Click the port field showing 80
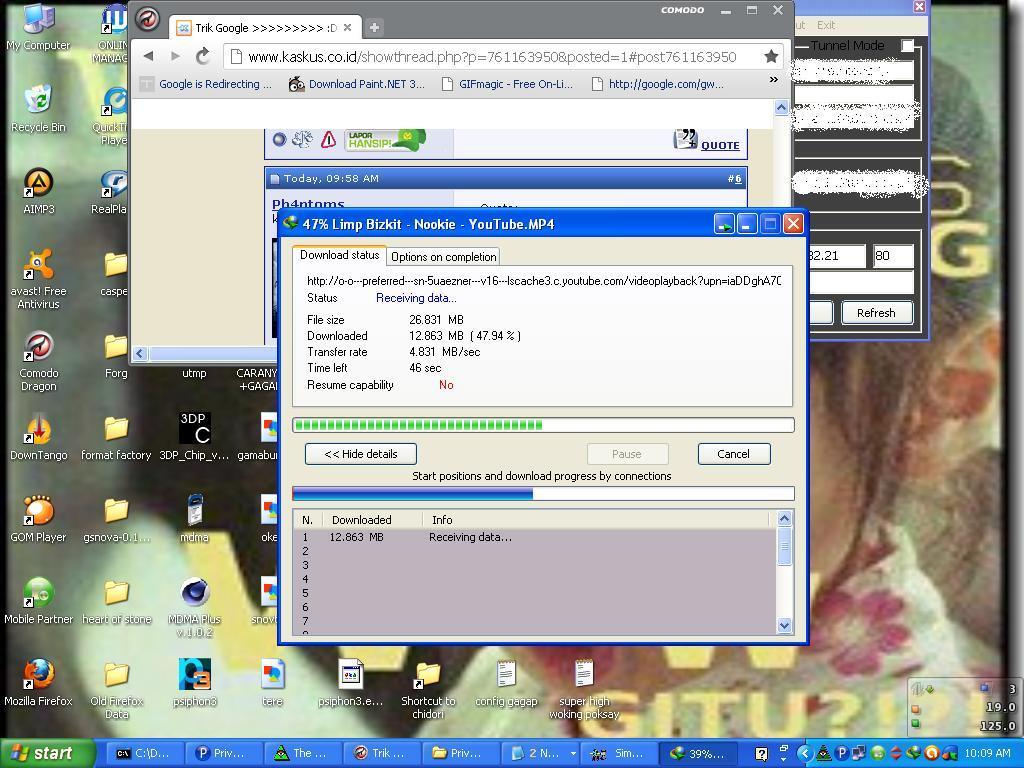The width and height of the screenshot is (1024, 768). (893, 256)
